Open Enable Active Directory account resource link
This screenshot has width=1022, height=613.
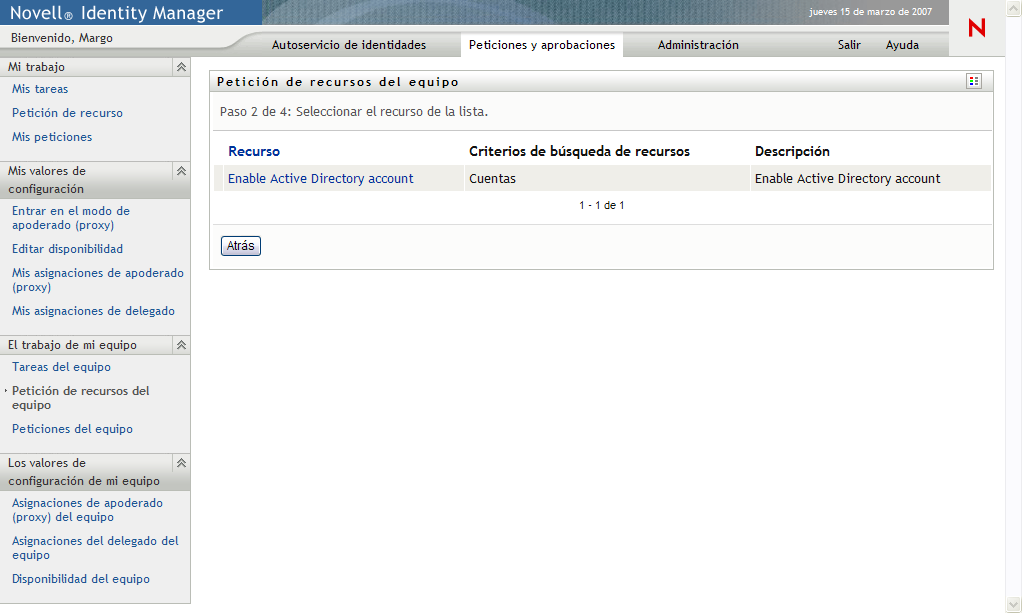coord(320,179)
